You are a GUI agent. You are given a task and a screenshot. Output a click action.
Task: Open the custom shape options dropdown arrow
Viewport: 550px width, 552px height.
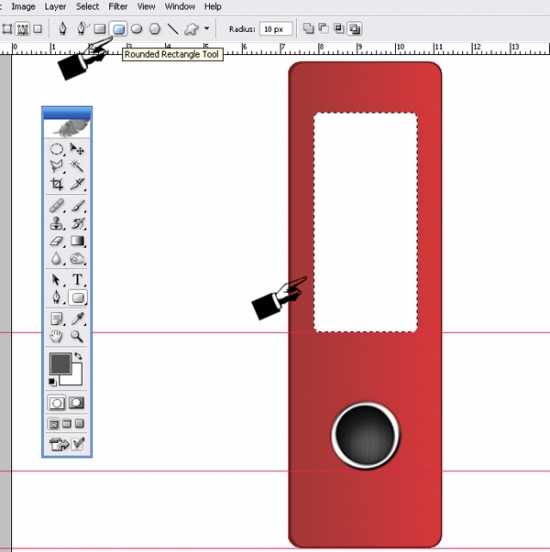[x=207, y=28]
